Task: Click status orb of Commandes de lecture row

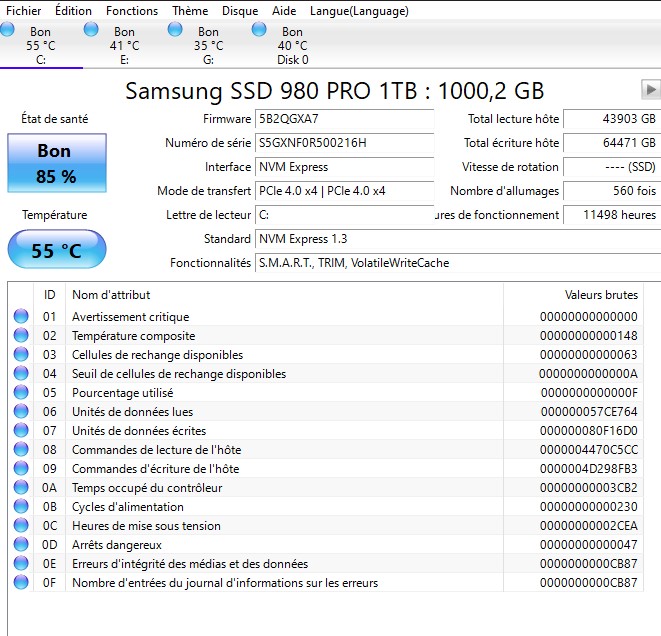Action: pyautogui.click(x=21, y=449)
